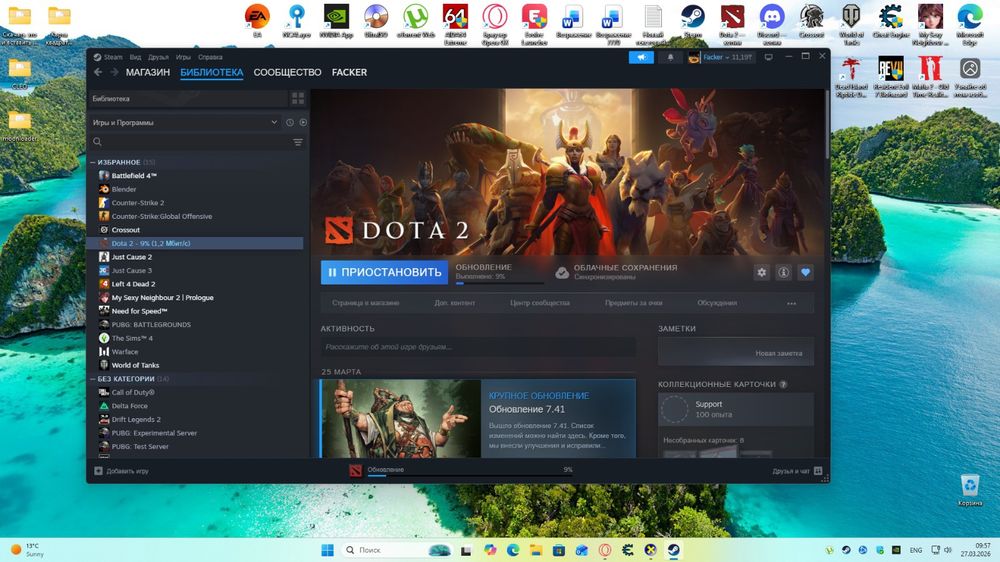Go back with Steam left arrow
This screenshot has width=1000, height=562.
[x=98, y=72]
